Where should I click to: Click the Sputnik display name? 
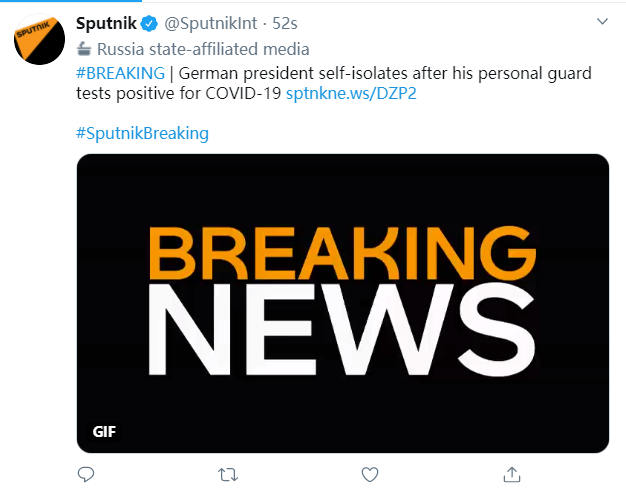(x=108, y=24)
